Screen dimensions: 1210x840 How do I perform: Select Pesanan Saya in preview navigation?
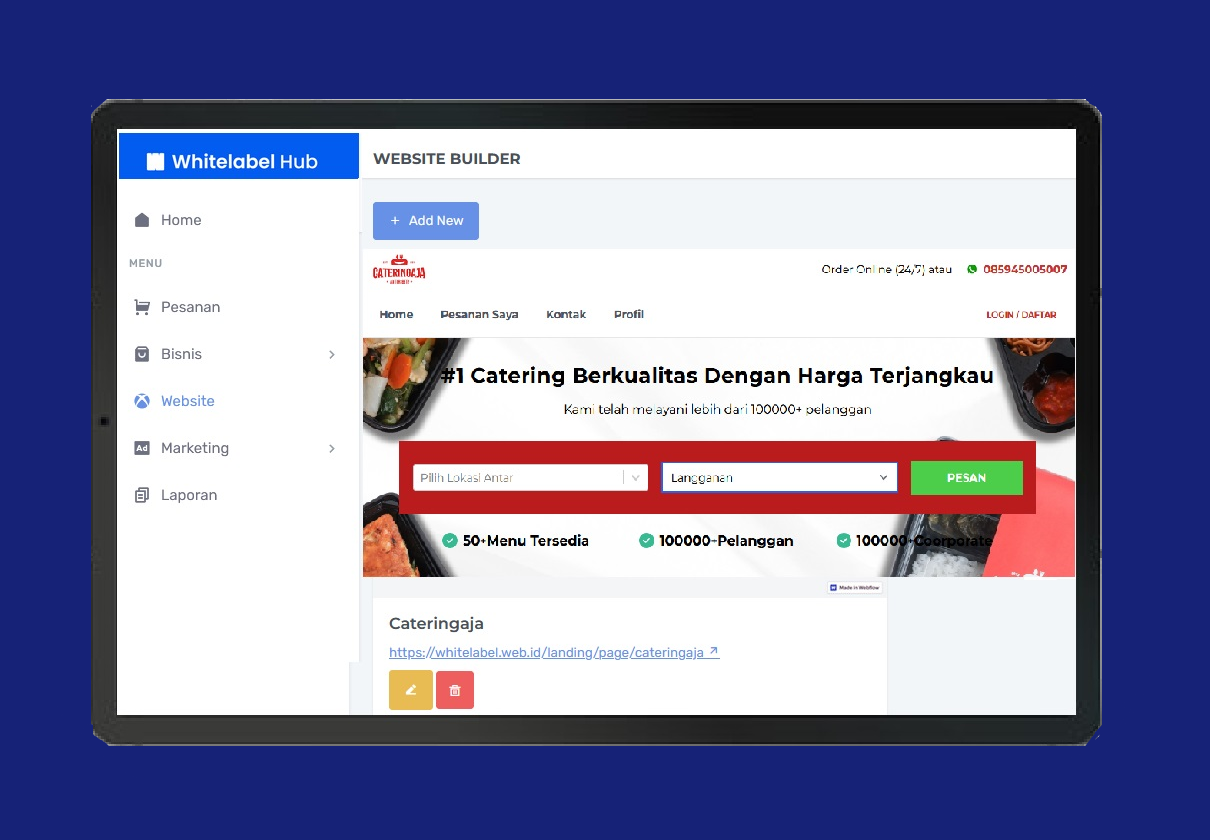point(479,314)
